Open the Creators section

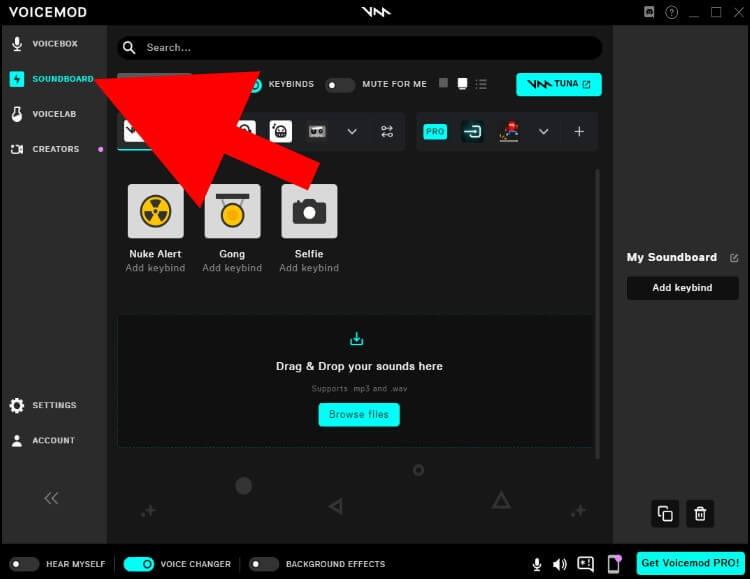[x=45, y=149]
